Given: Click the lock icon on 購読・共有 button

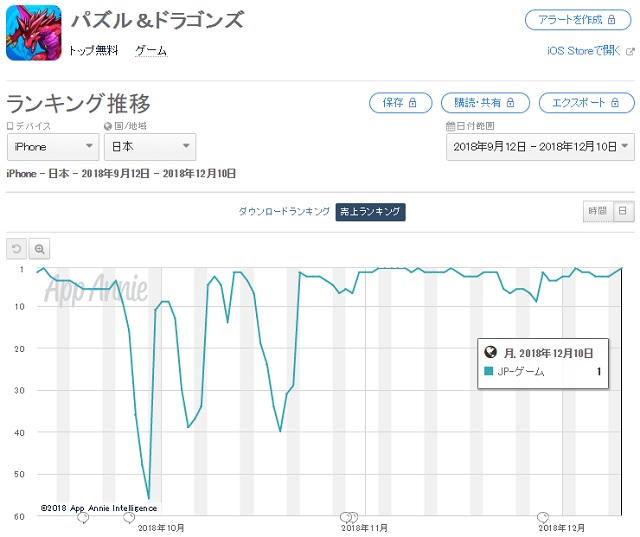Looking at the screenshot, I should [510, 103].
